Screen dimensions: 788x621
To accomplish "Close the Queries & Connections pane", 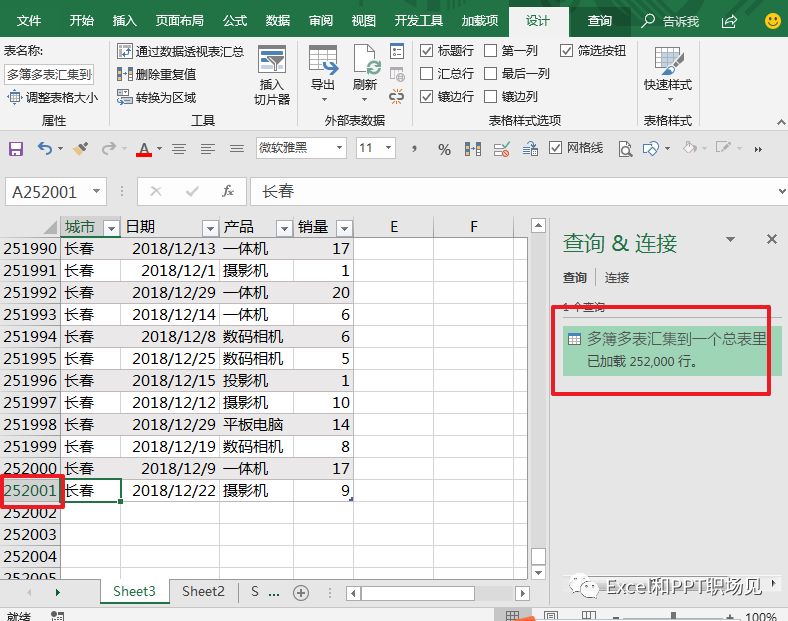I will click(x=772, y=239).
